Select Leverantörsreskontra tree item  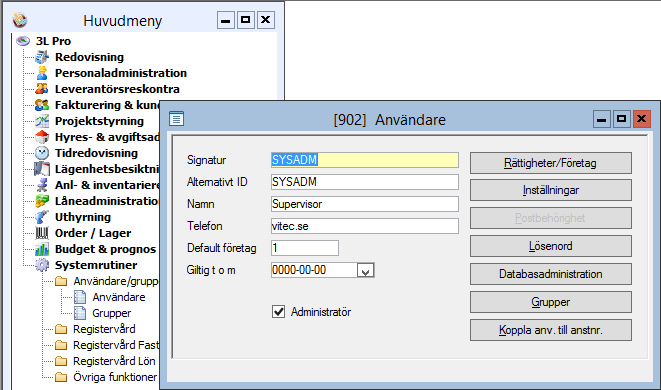click(x=117, y=89)
